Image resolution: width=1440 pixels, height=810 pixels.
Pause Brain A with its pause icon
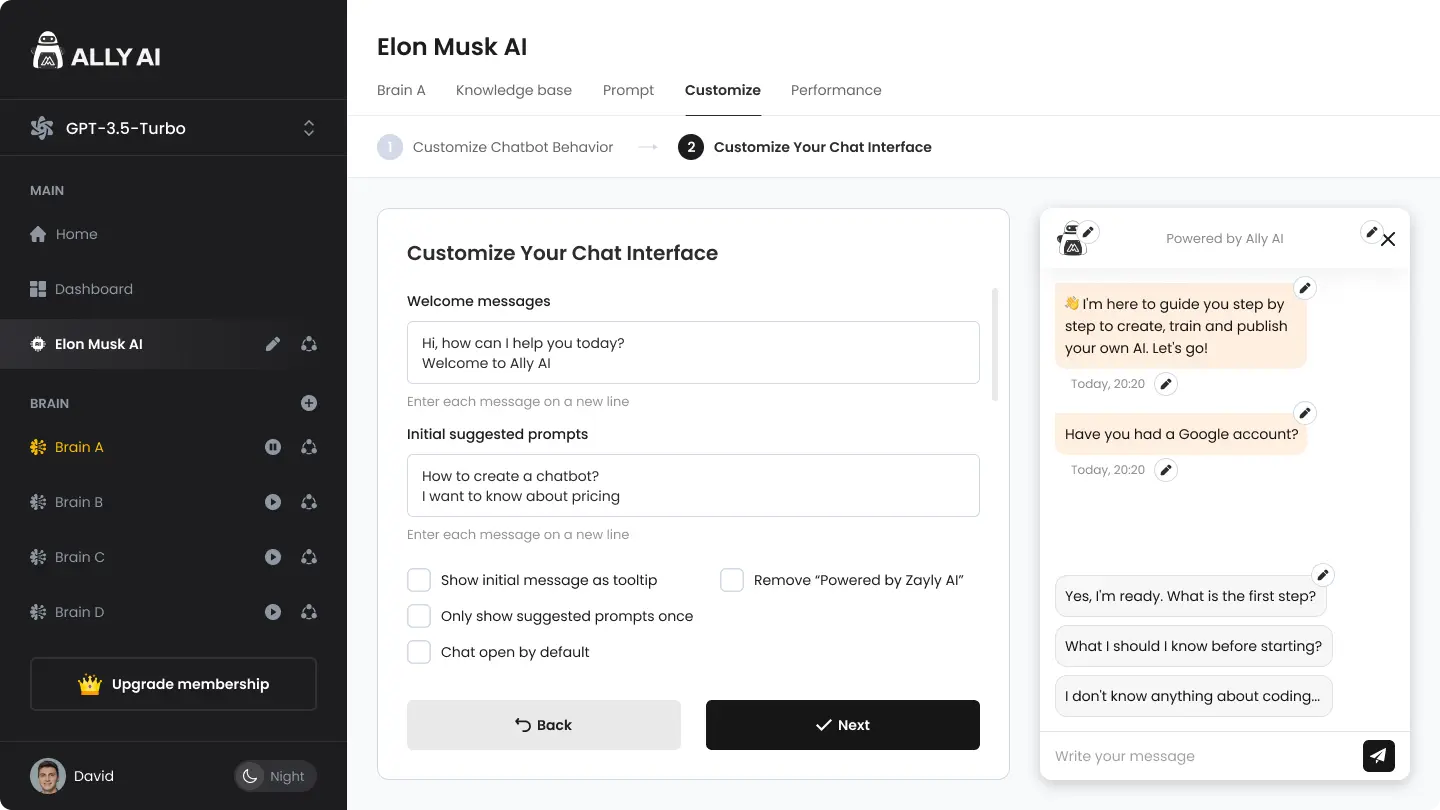273,447
